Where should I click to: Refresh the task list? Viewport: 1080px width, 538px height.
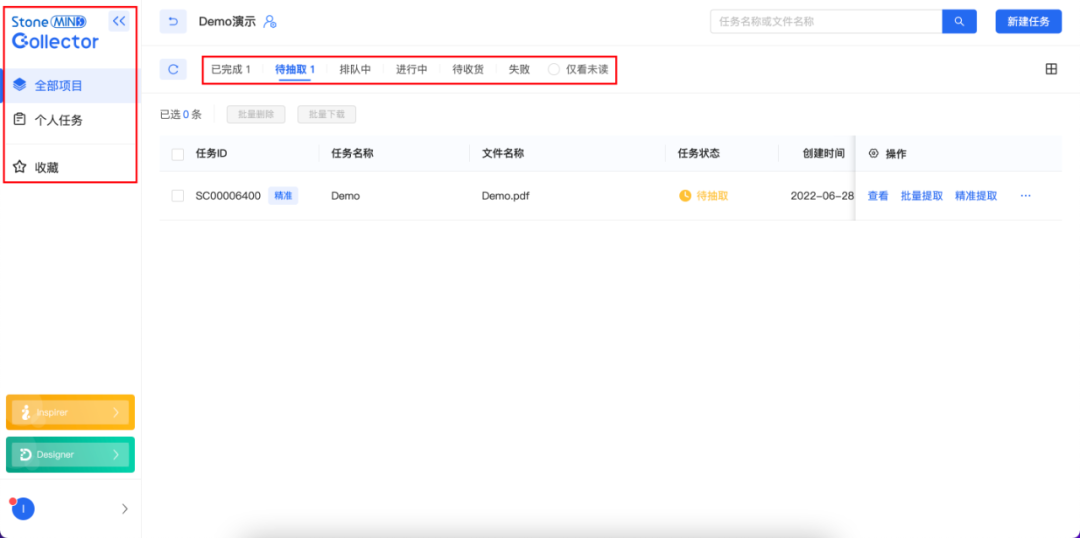[x=173, y=69]
